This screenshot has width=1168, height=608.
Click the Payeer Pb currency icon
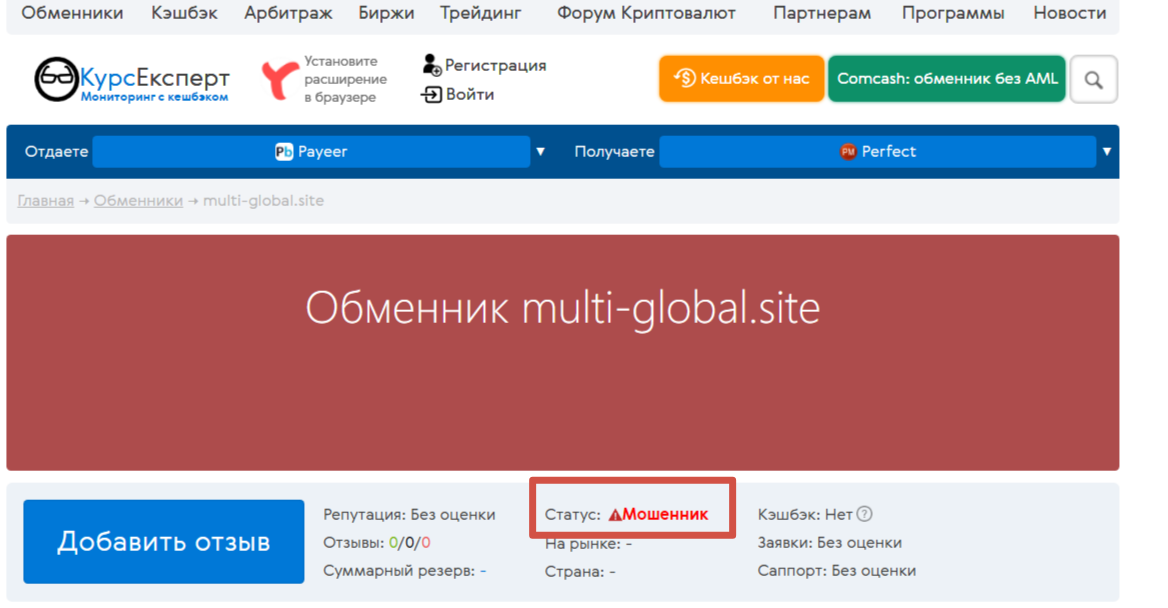[284, 151]
